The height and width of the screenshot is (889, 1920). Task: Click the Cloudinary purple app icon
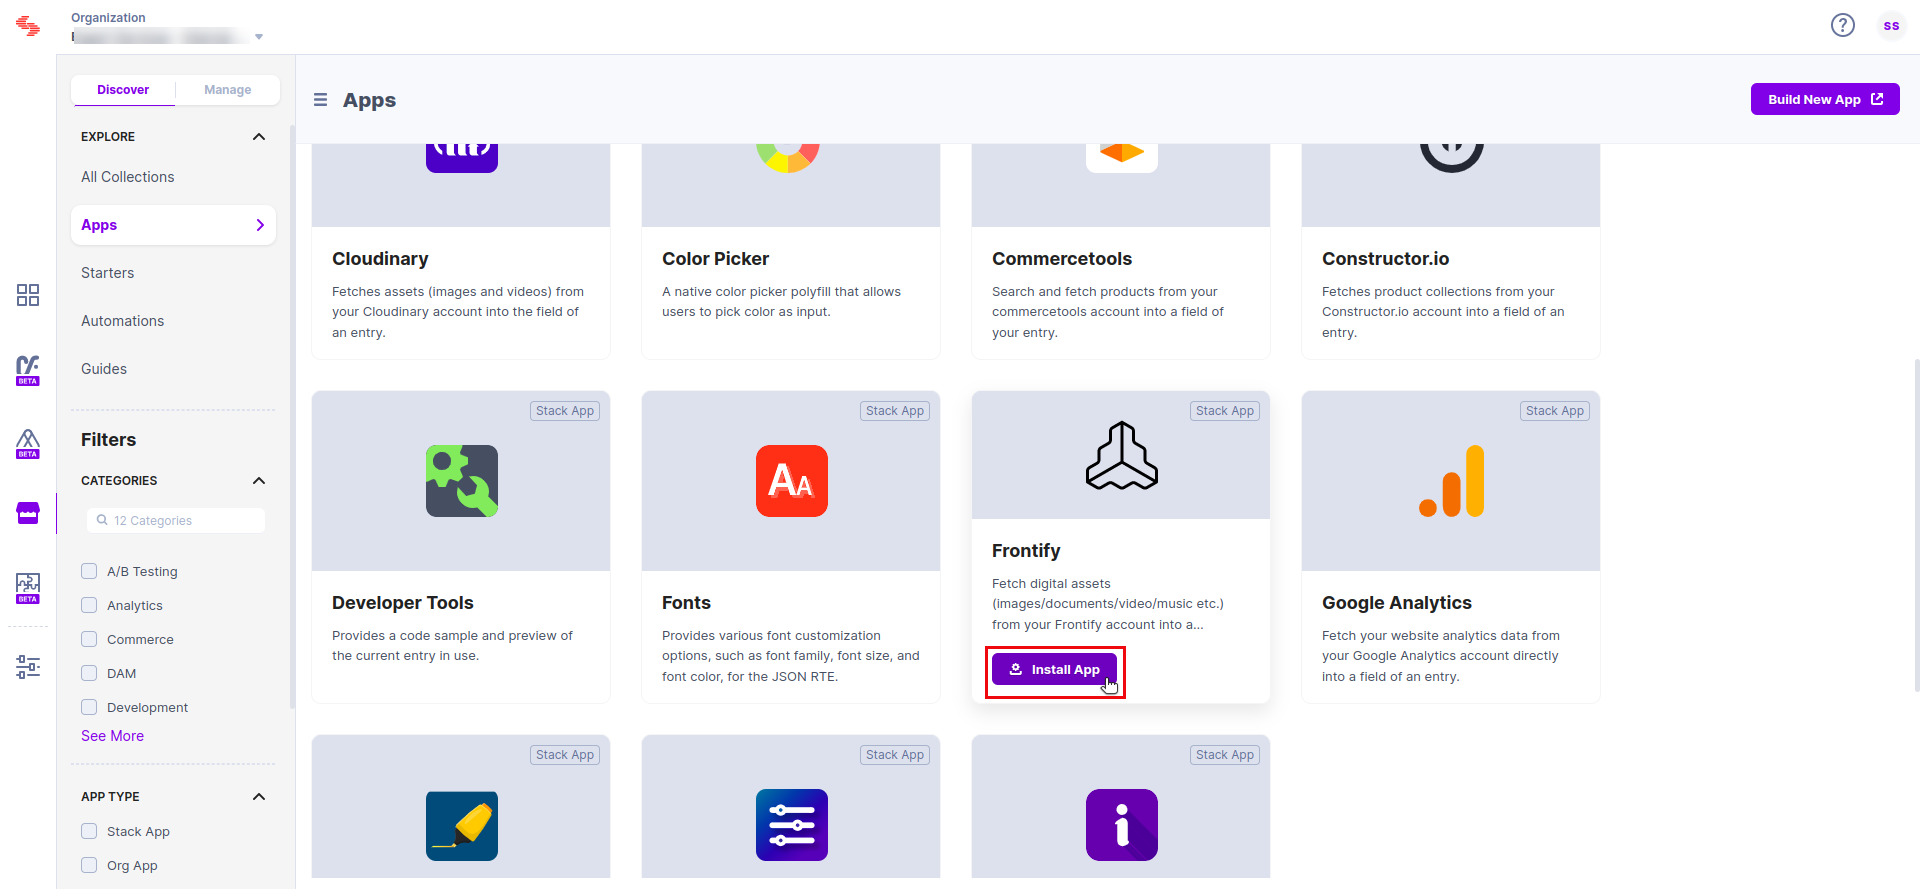[462, 158]
